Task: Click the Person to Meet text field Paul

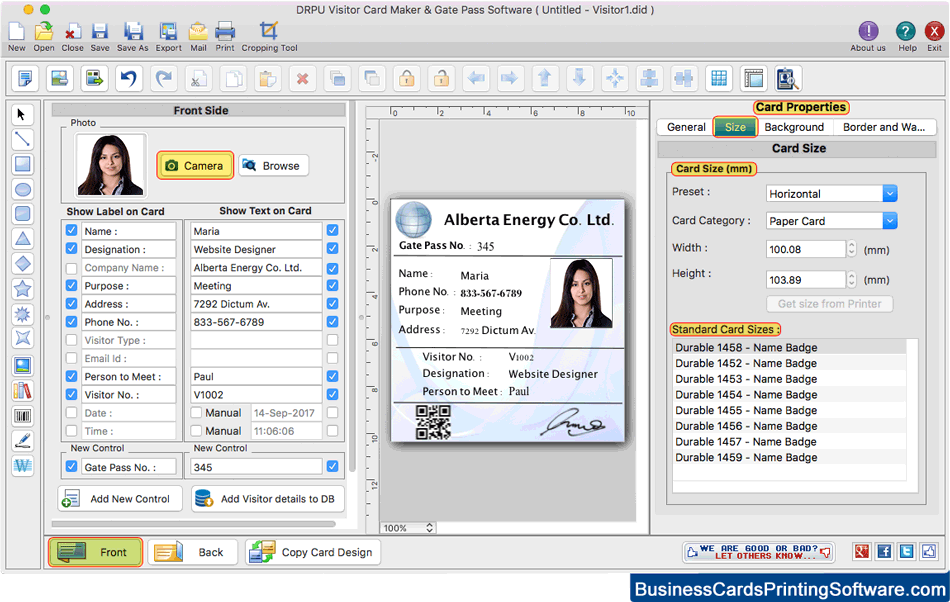Action: (256, 377)
